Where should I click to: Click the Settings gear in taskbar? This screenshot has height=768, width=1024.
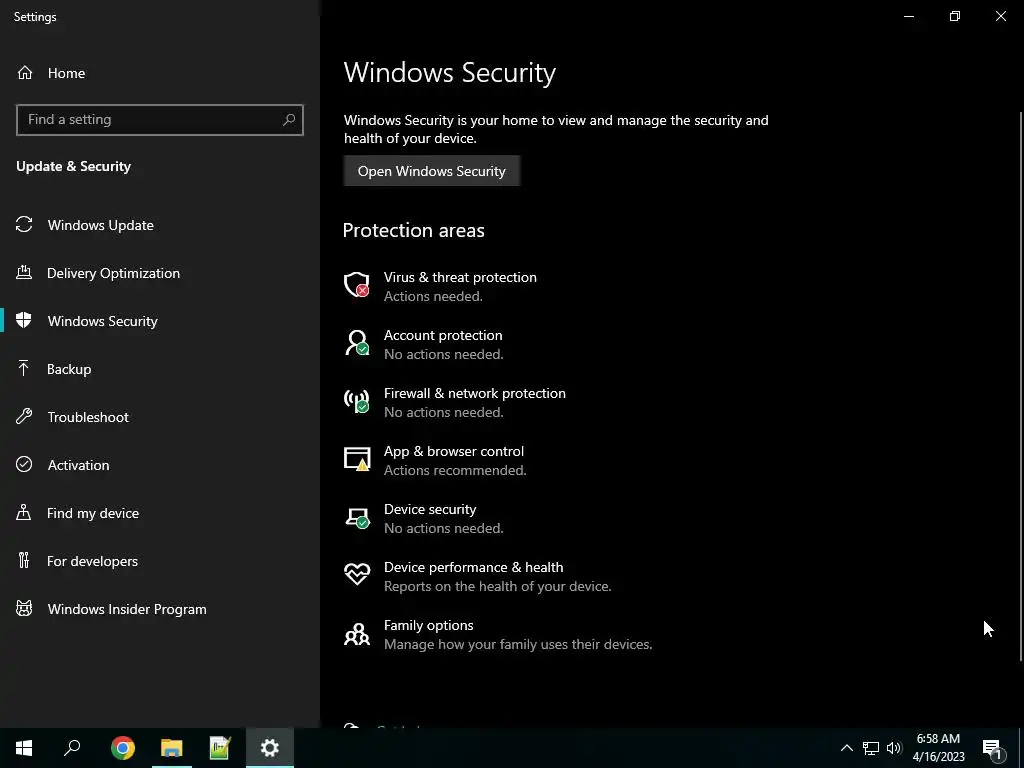tap(270, 748)
